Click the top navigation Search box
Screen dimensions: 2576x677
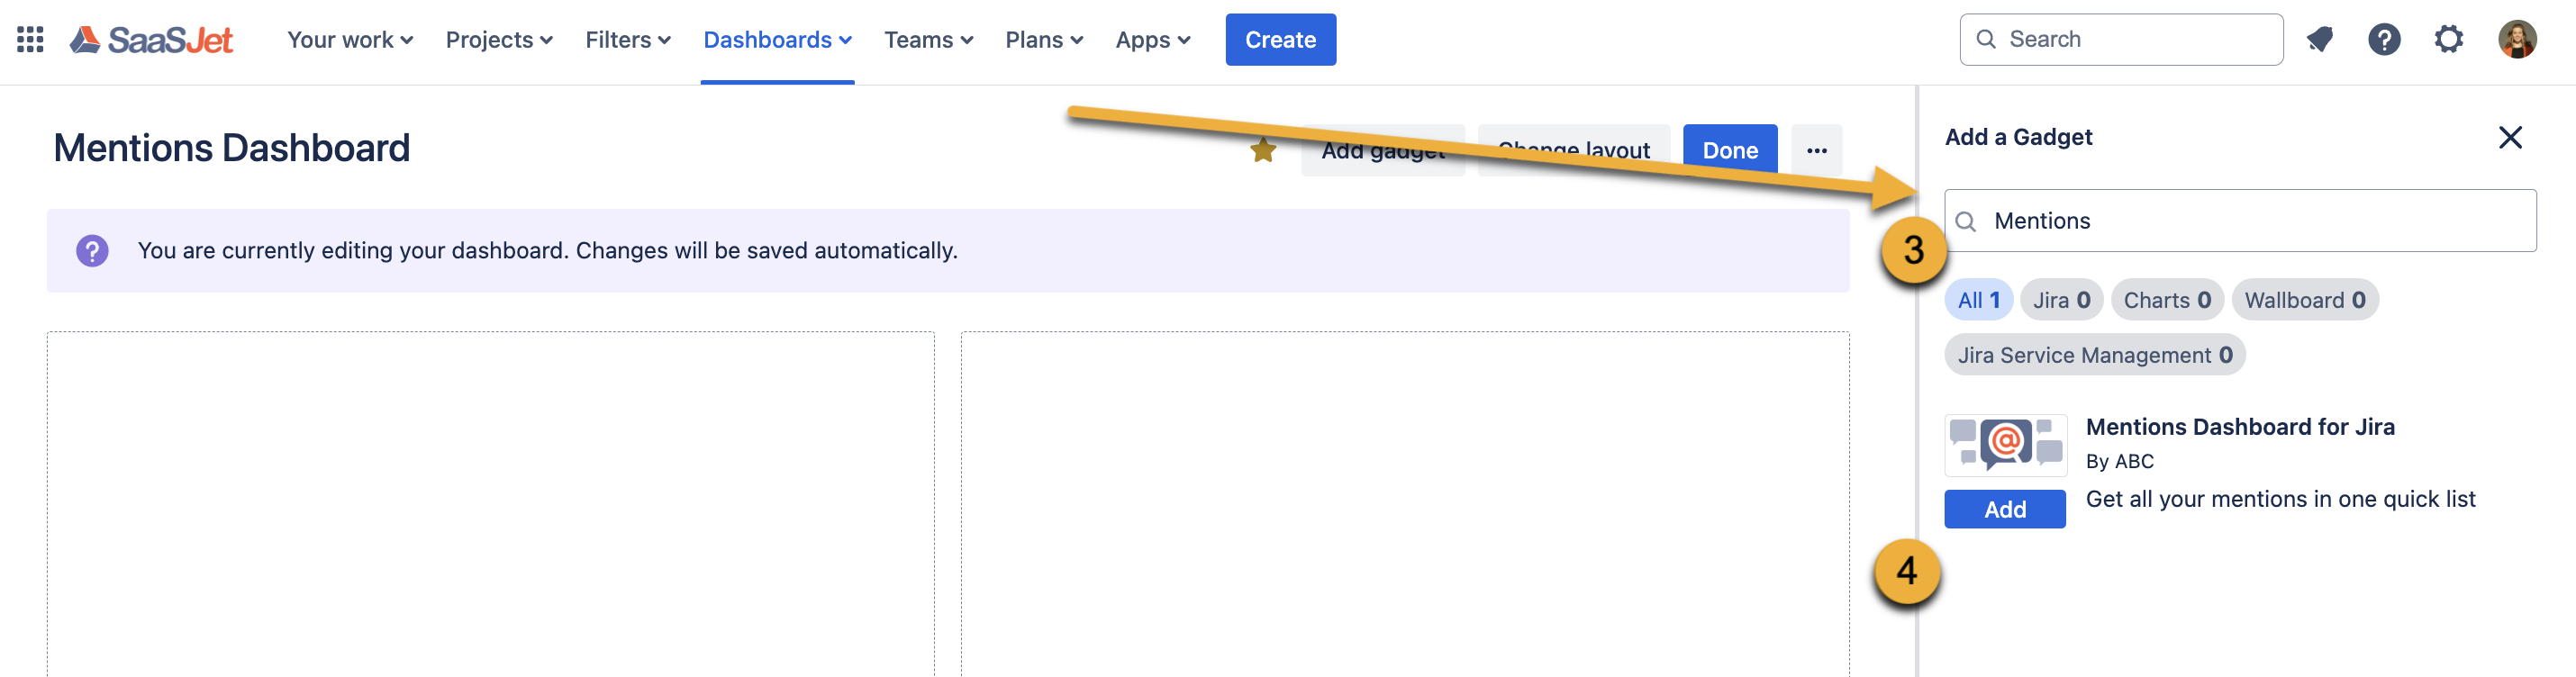(2120, 39)
